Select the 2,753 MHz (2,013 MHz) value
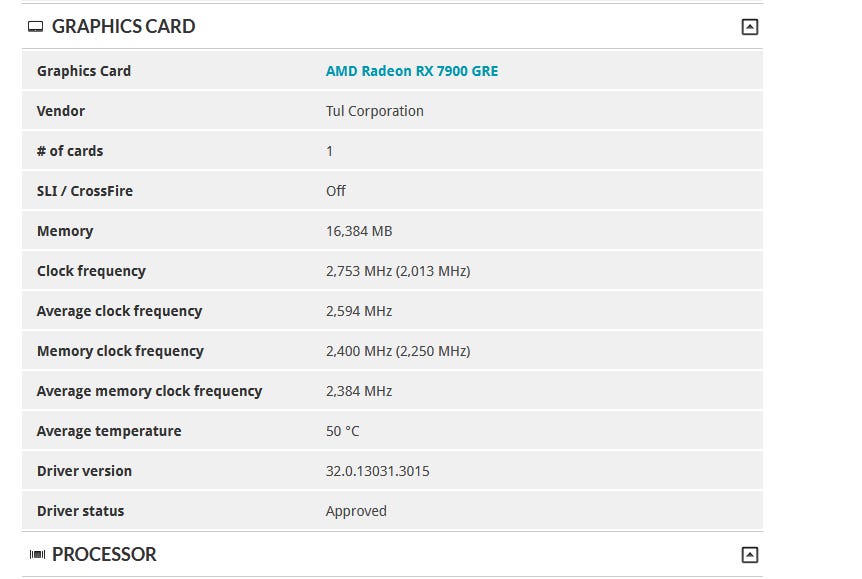Image resolution: width=862 pixels, height=579 pixels. pos(398,271)
